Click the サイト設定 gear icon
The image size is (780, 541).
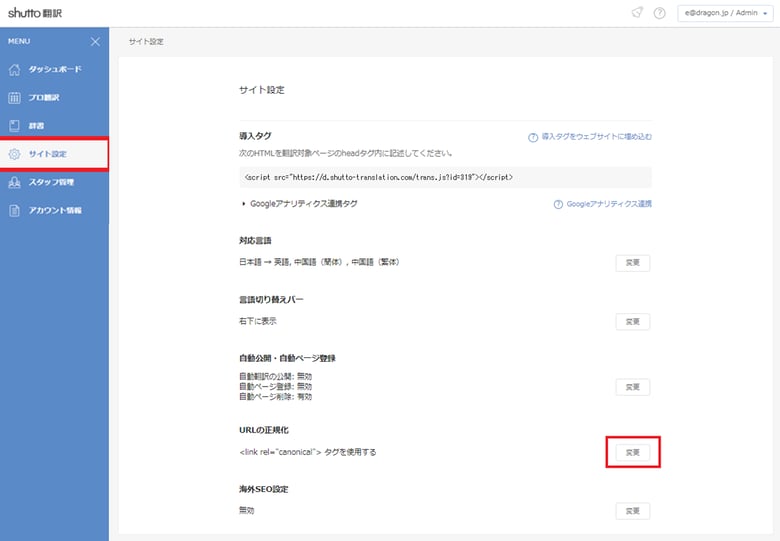[14, 154]
